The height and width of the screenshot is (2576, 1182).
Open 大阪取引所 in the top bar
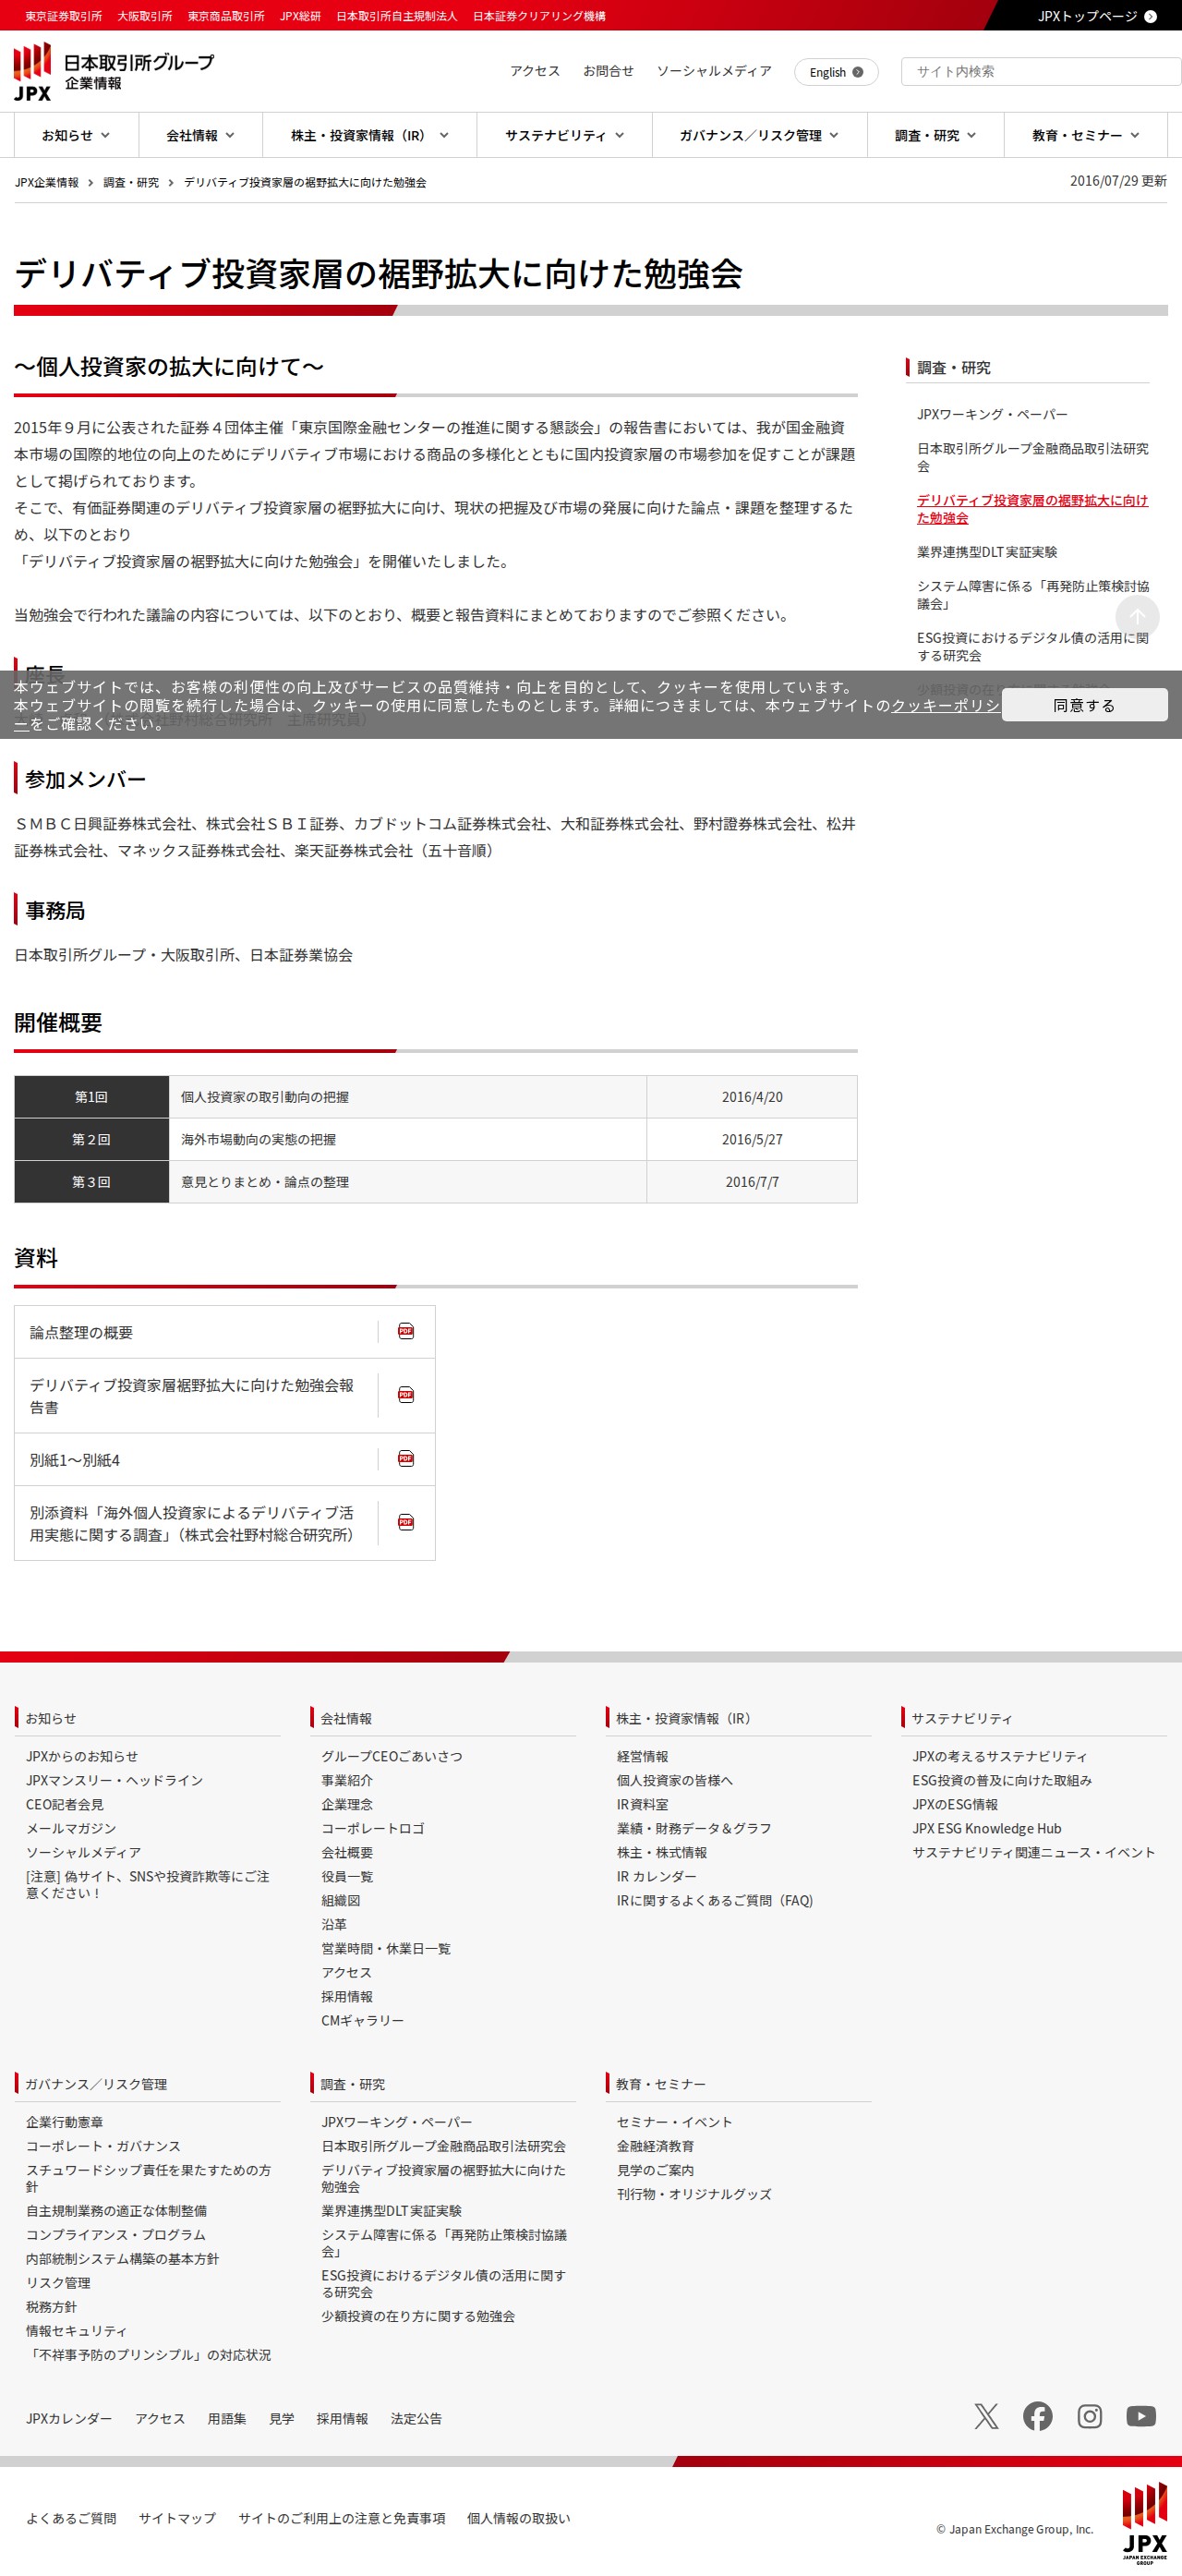tap(144, 16)
